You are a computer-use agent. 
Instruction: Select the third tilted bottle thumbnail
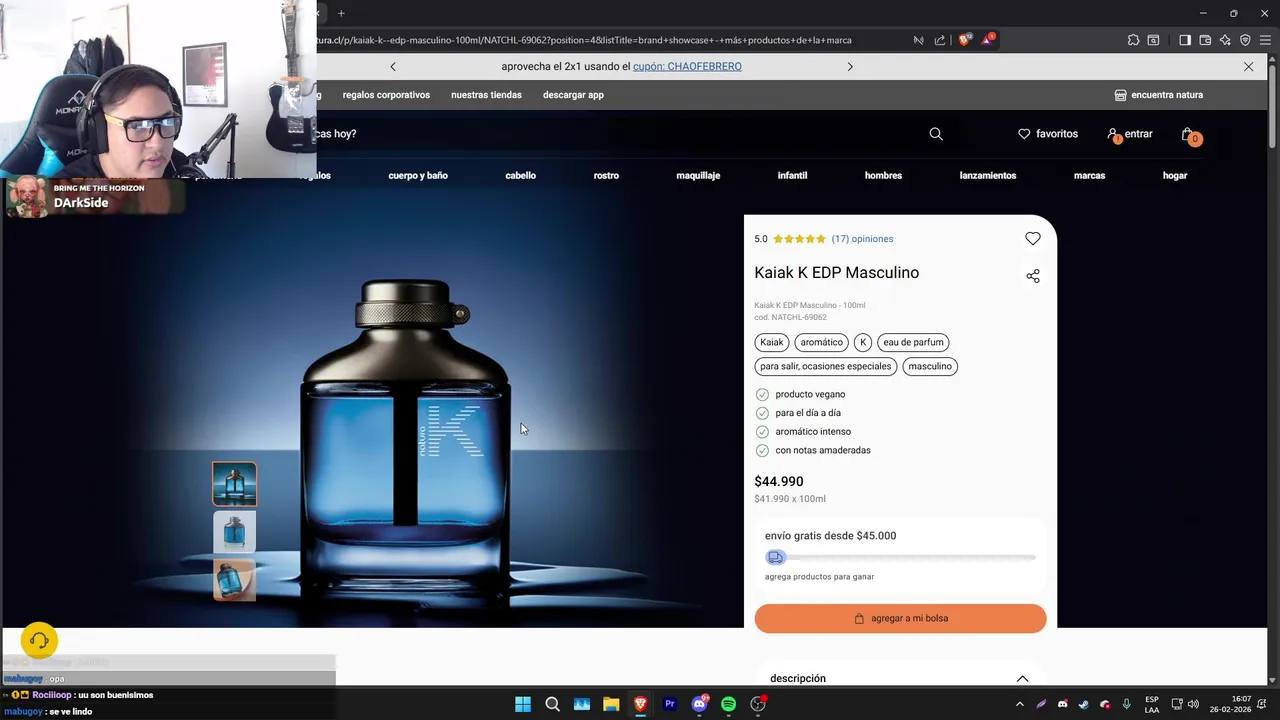[x=234, y=580]
